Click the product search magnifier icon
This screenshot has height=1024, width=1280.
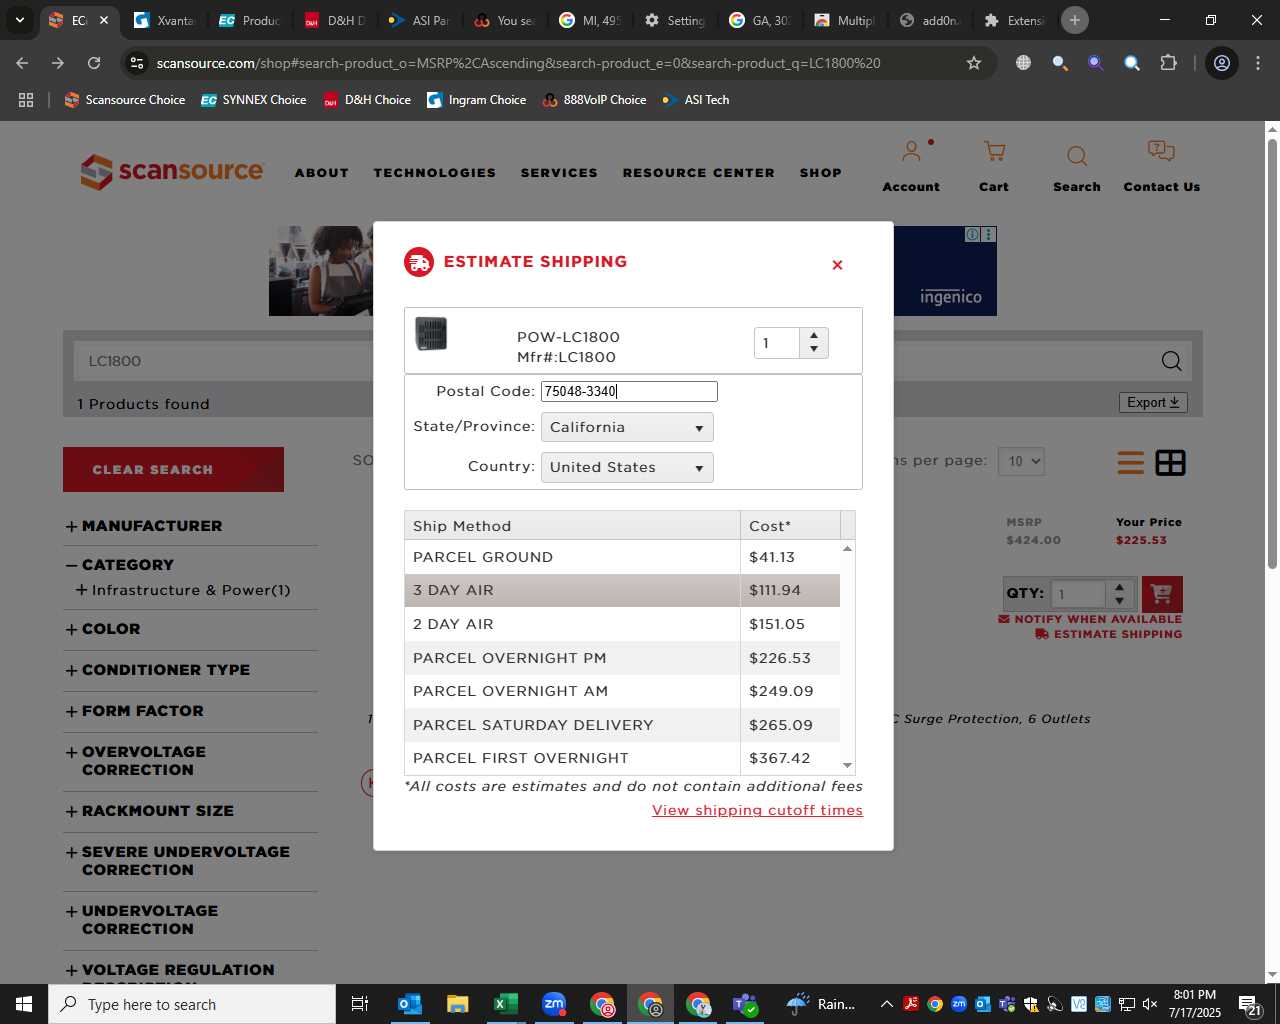[x=1172, y=361]
